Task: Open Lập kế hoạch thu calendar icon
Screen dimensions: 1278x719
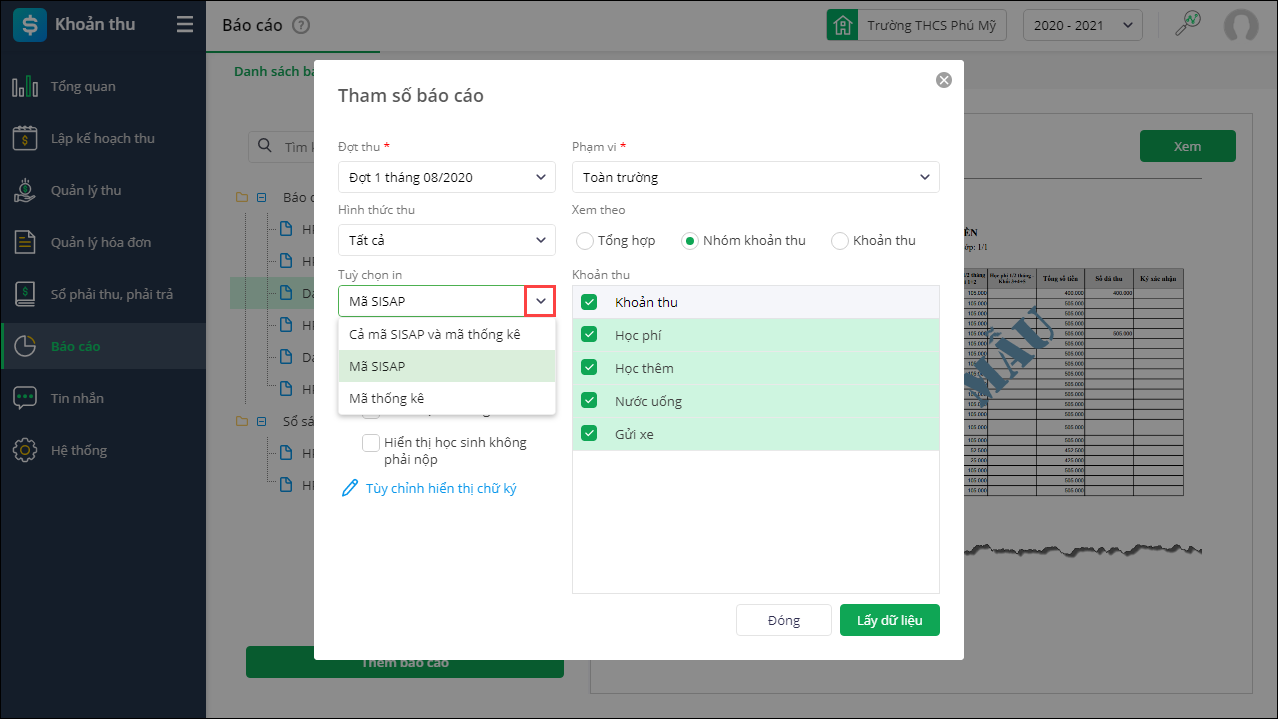Action: tap(25, 139)
